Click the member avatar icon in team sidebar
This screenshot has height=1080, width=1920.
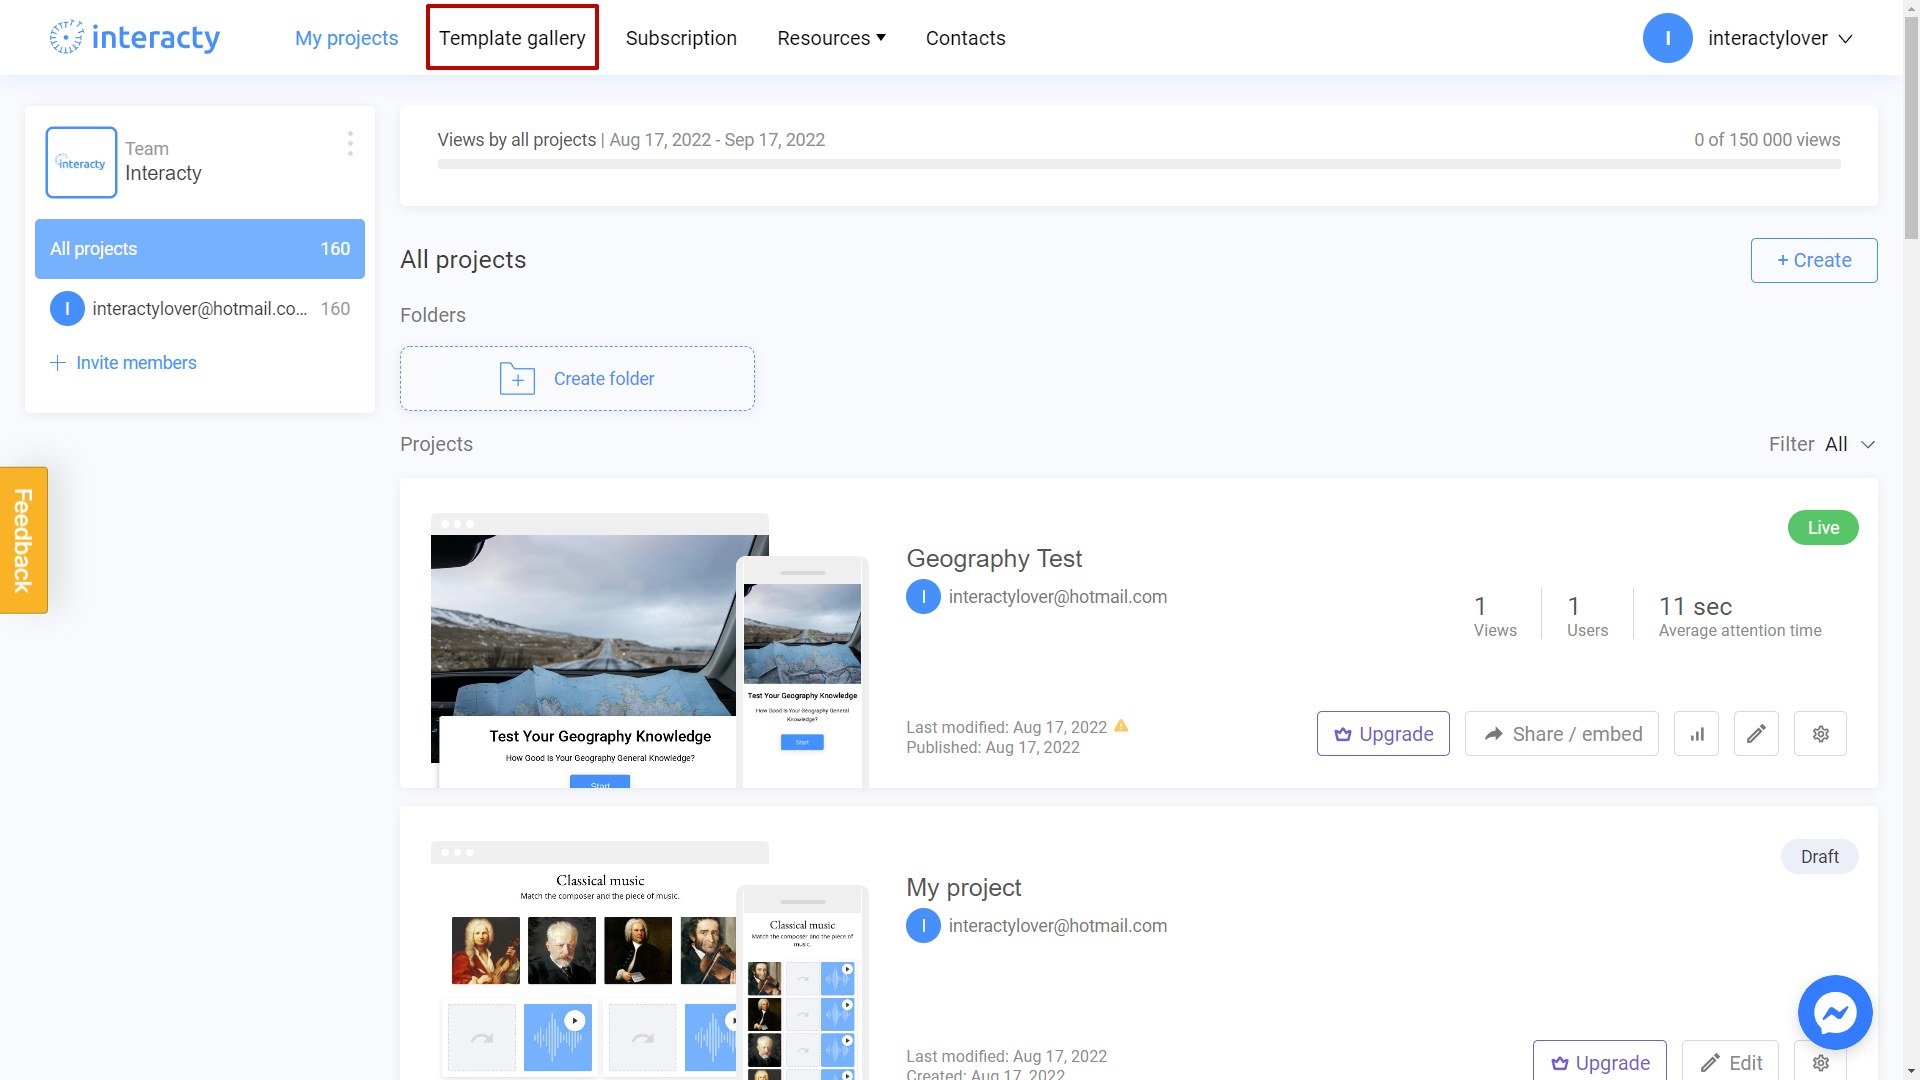click(x=67, y=309)
